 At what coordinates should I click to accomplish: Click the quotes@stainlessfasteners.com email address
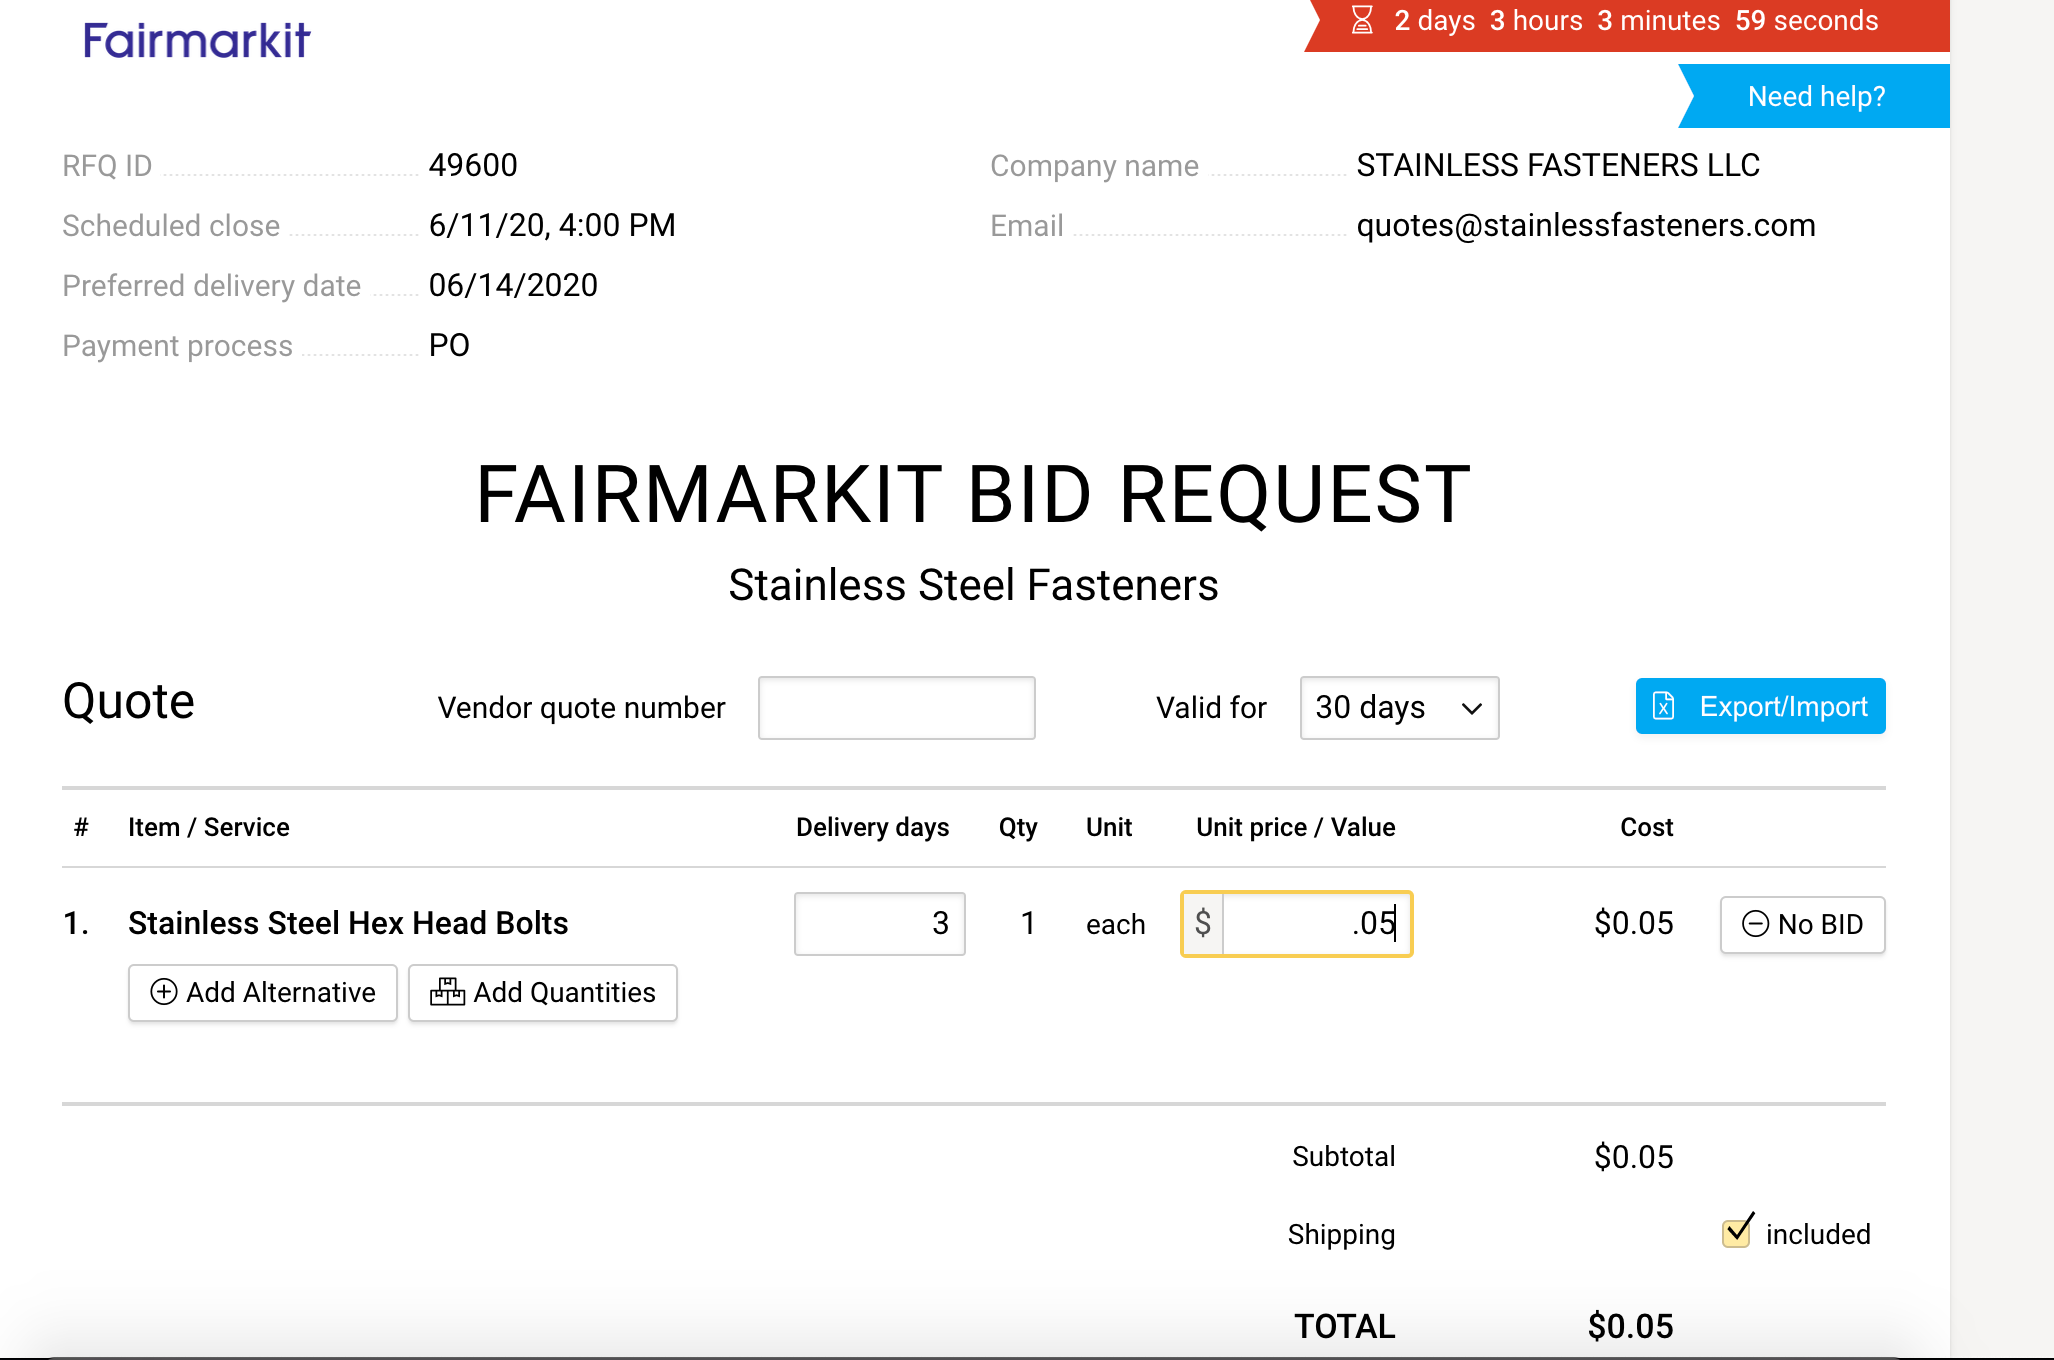click(x=1585, y=225)
